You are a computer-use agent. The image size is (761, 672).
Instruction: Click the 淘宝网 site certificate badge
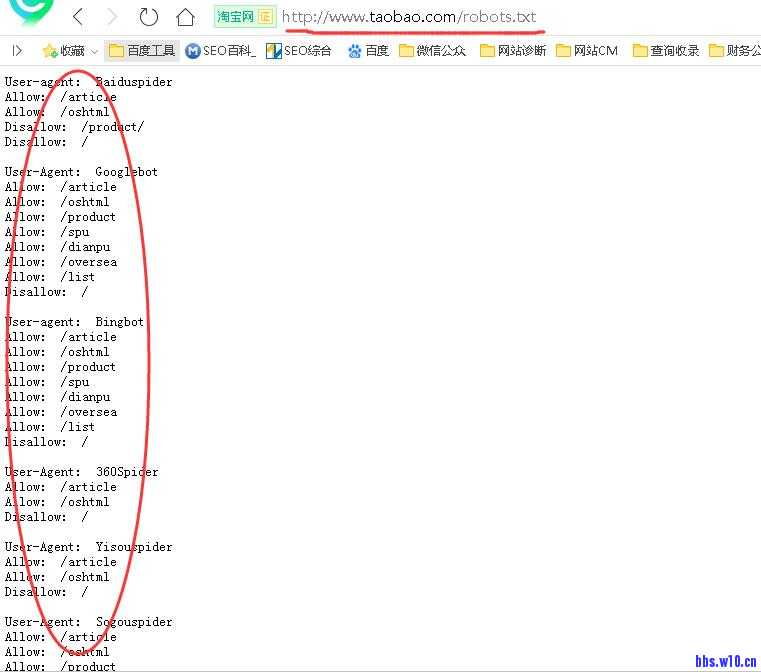tap(245, 17)
